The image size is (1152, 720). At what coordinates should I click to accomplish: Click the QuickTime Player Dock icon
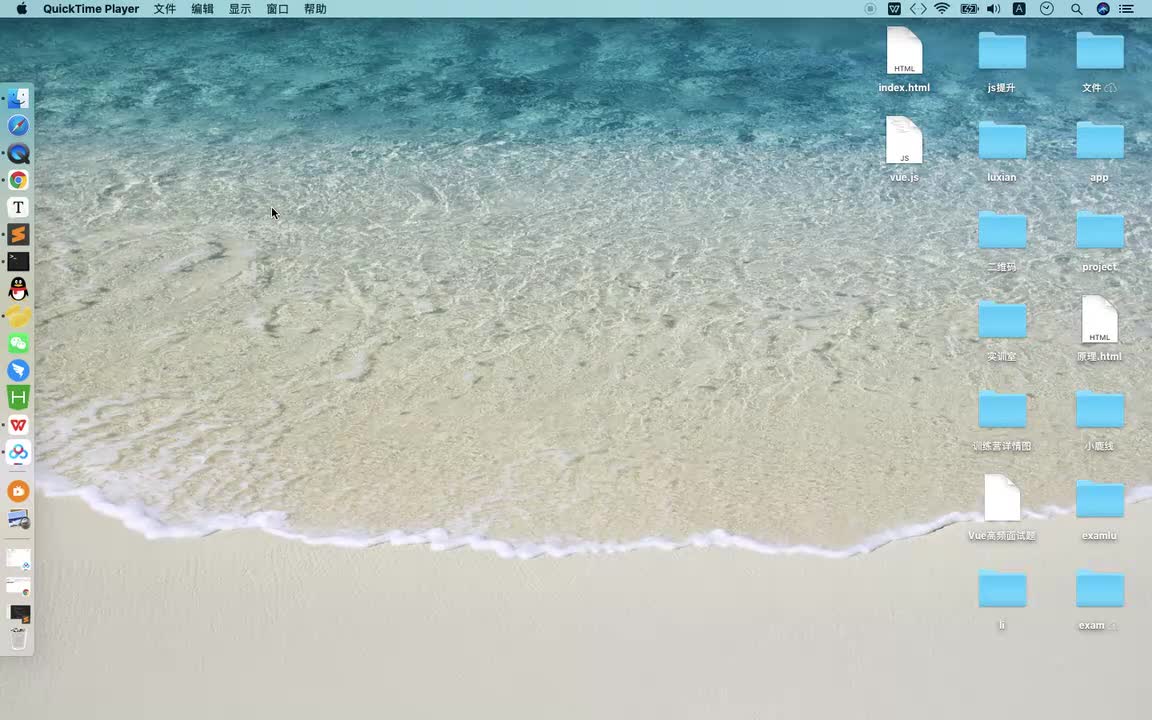[x=18, y=153]
